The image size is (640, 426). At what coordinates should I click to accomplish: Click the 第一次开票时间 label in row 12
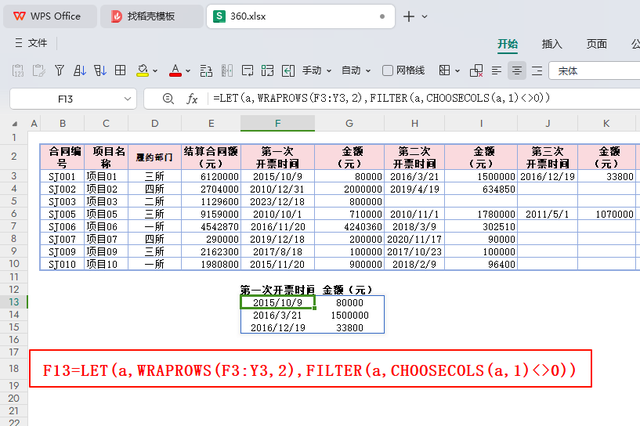[x=278, y=290]
